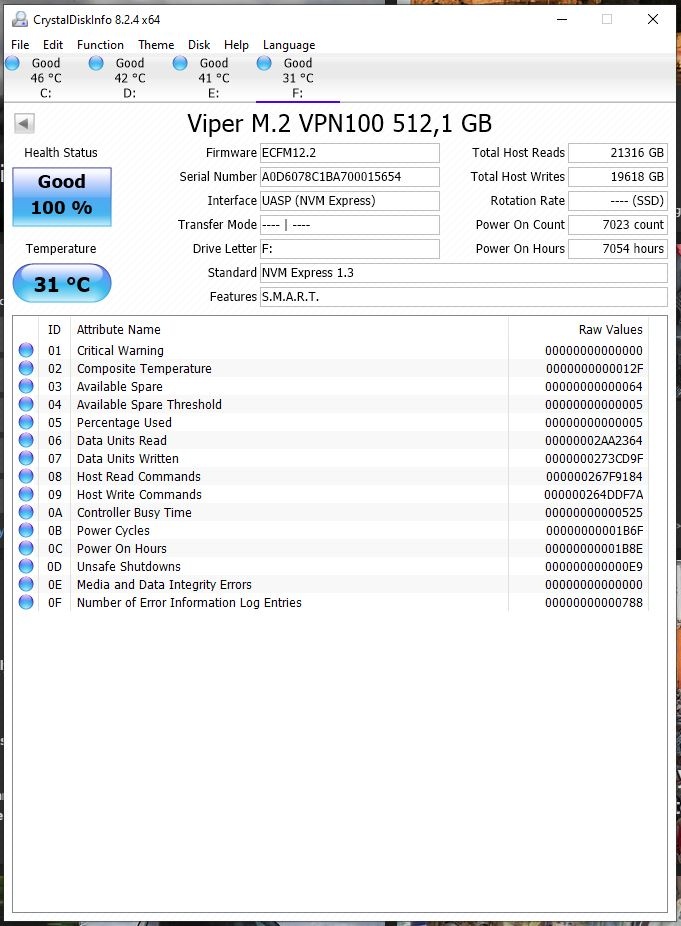The image size is (681, 926).
Task: Click status orb of Percentage Used row
Action: click(x=26, y=422)
